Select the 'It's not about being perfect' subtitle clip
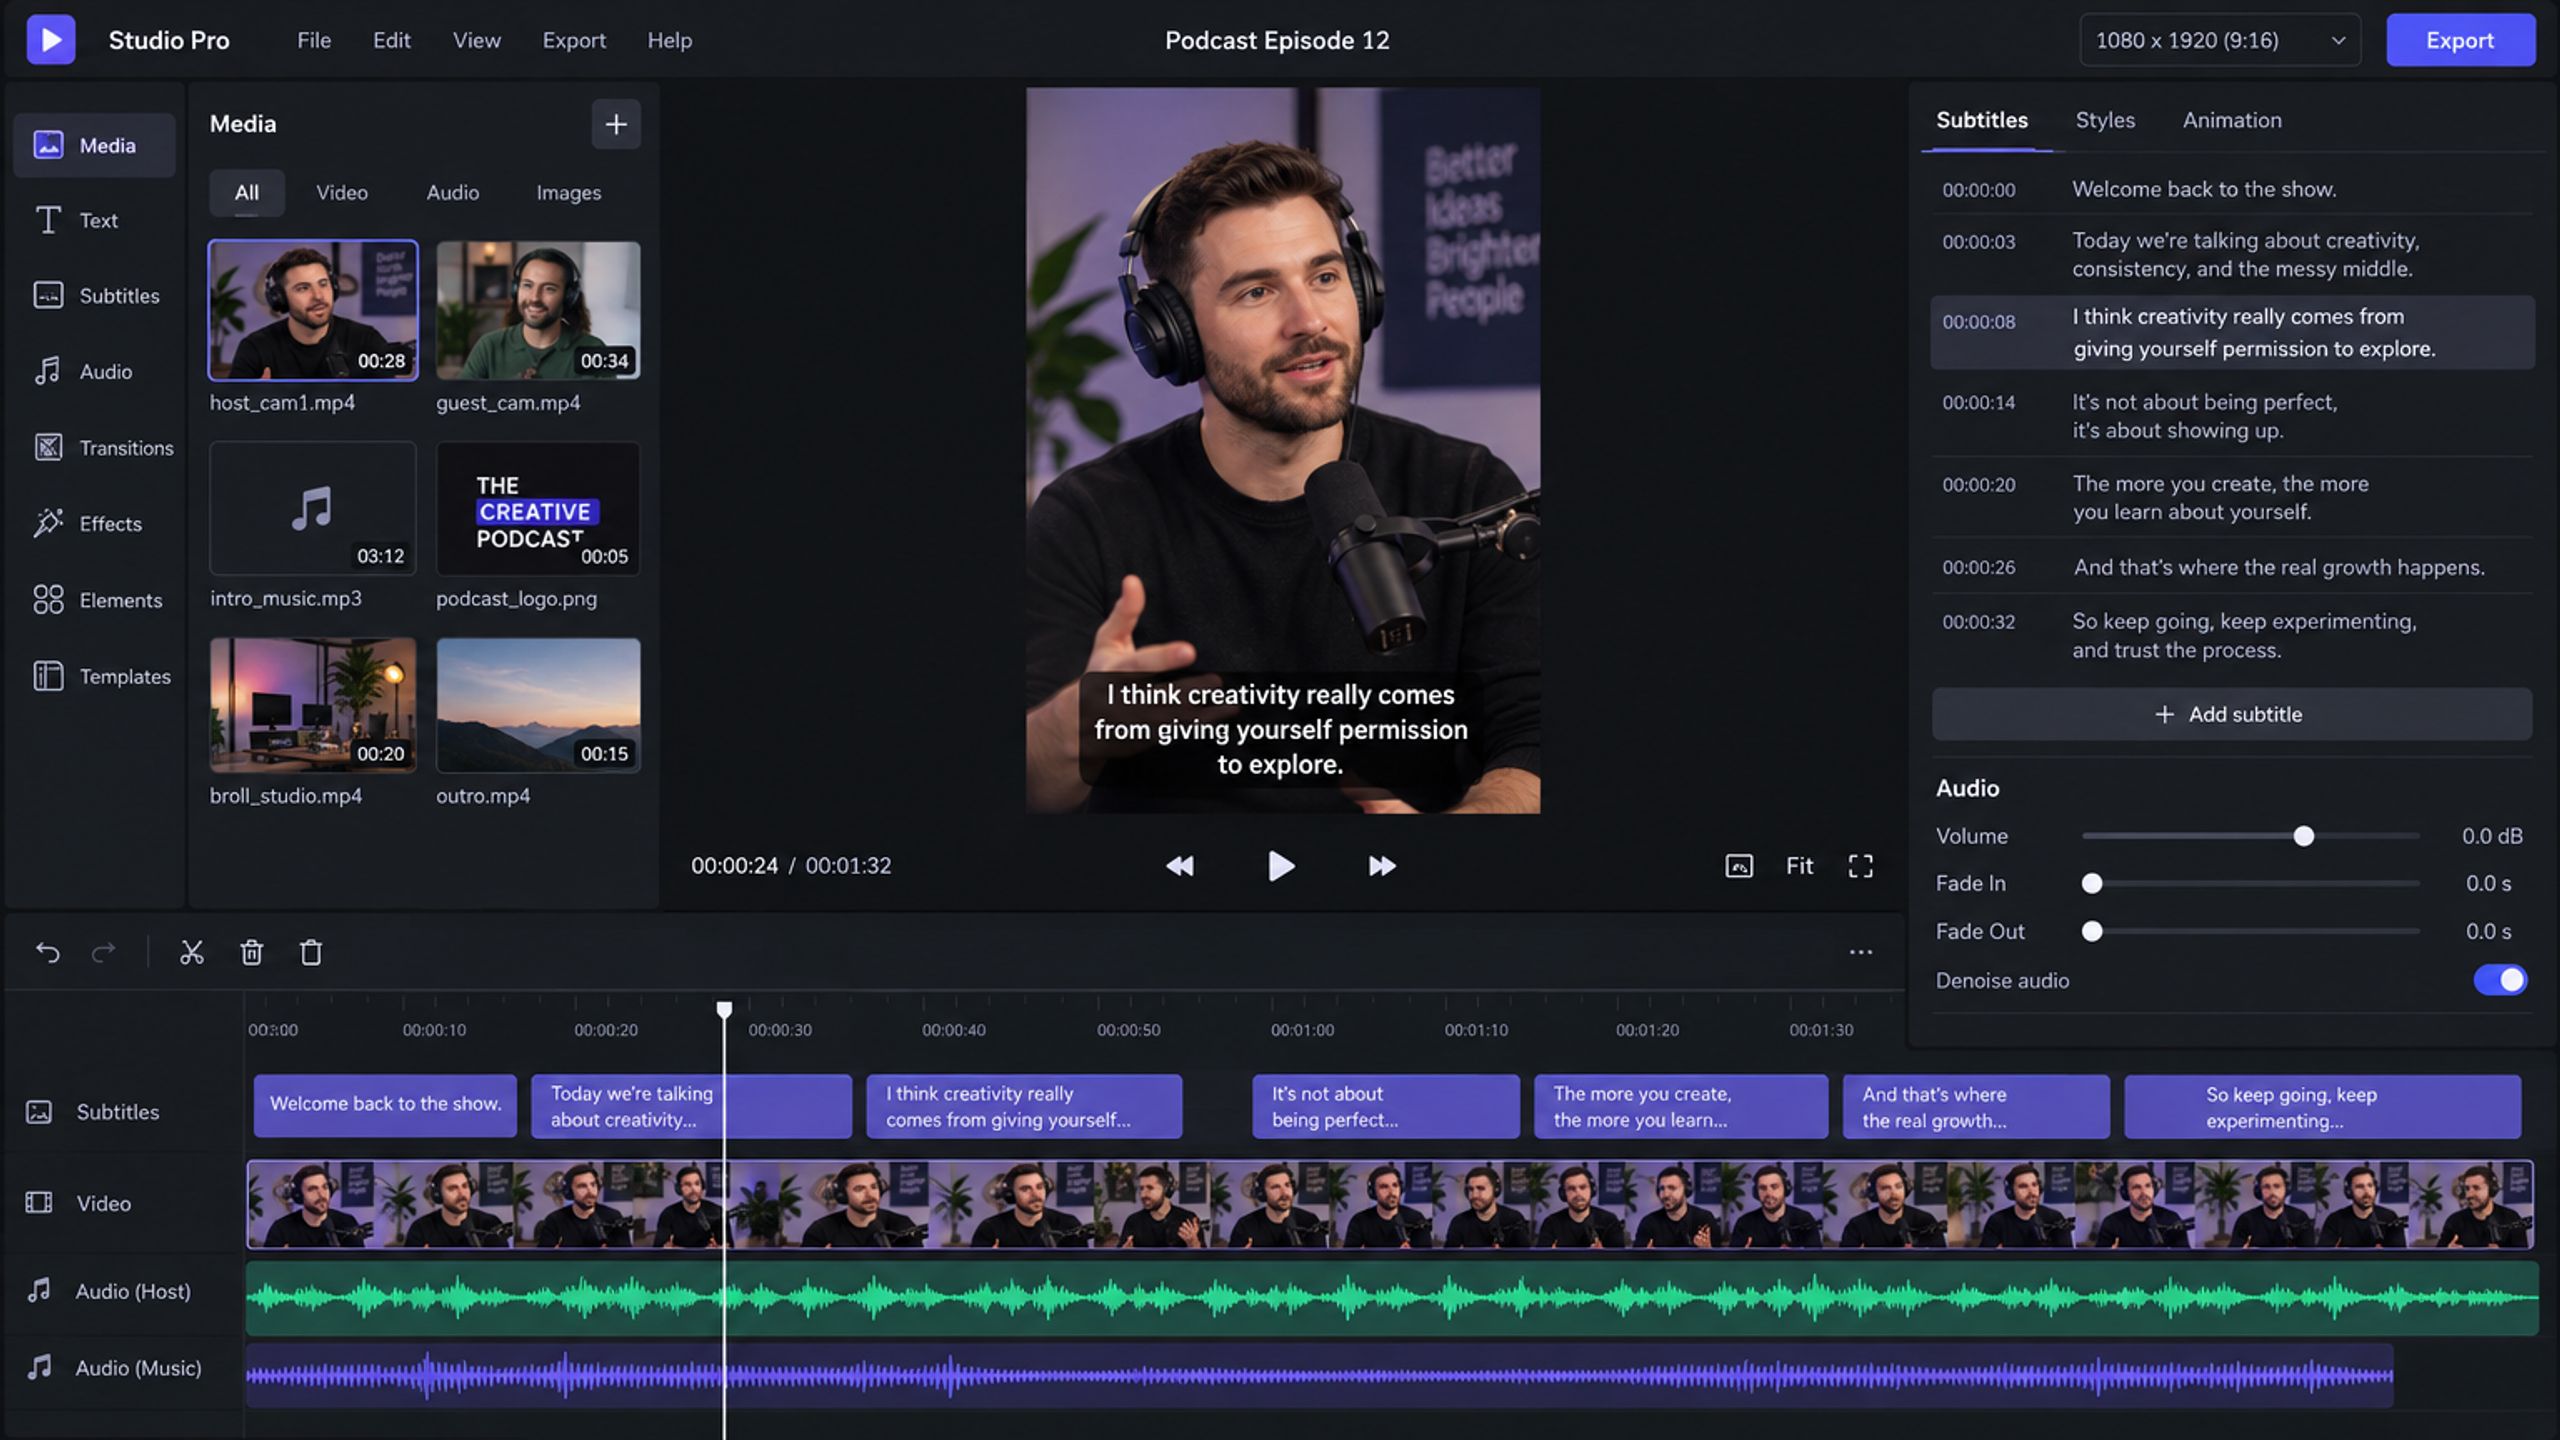This screenshot has height=1440, width=2560. [x=1385, y=1106]
